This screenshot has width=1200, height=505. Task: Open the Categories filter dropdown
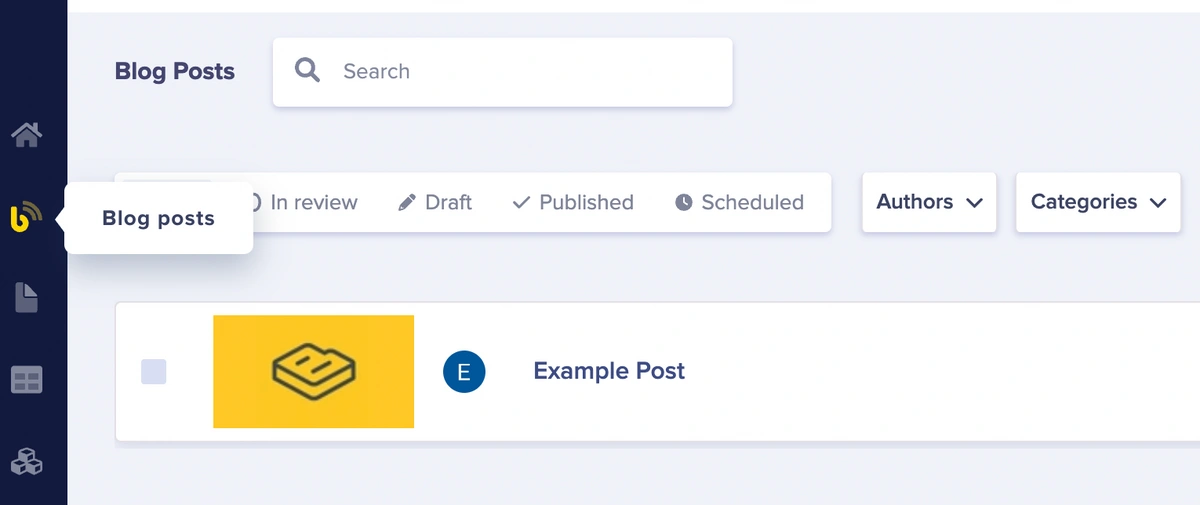point(1097,202)
